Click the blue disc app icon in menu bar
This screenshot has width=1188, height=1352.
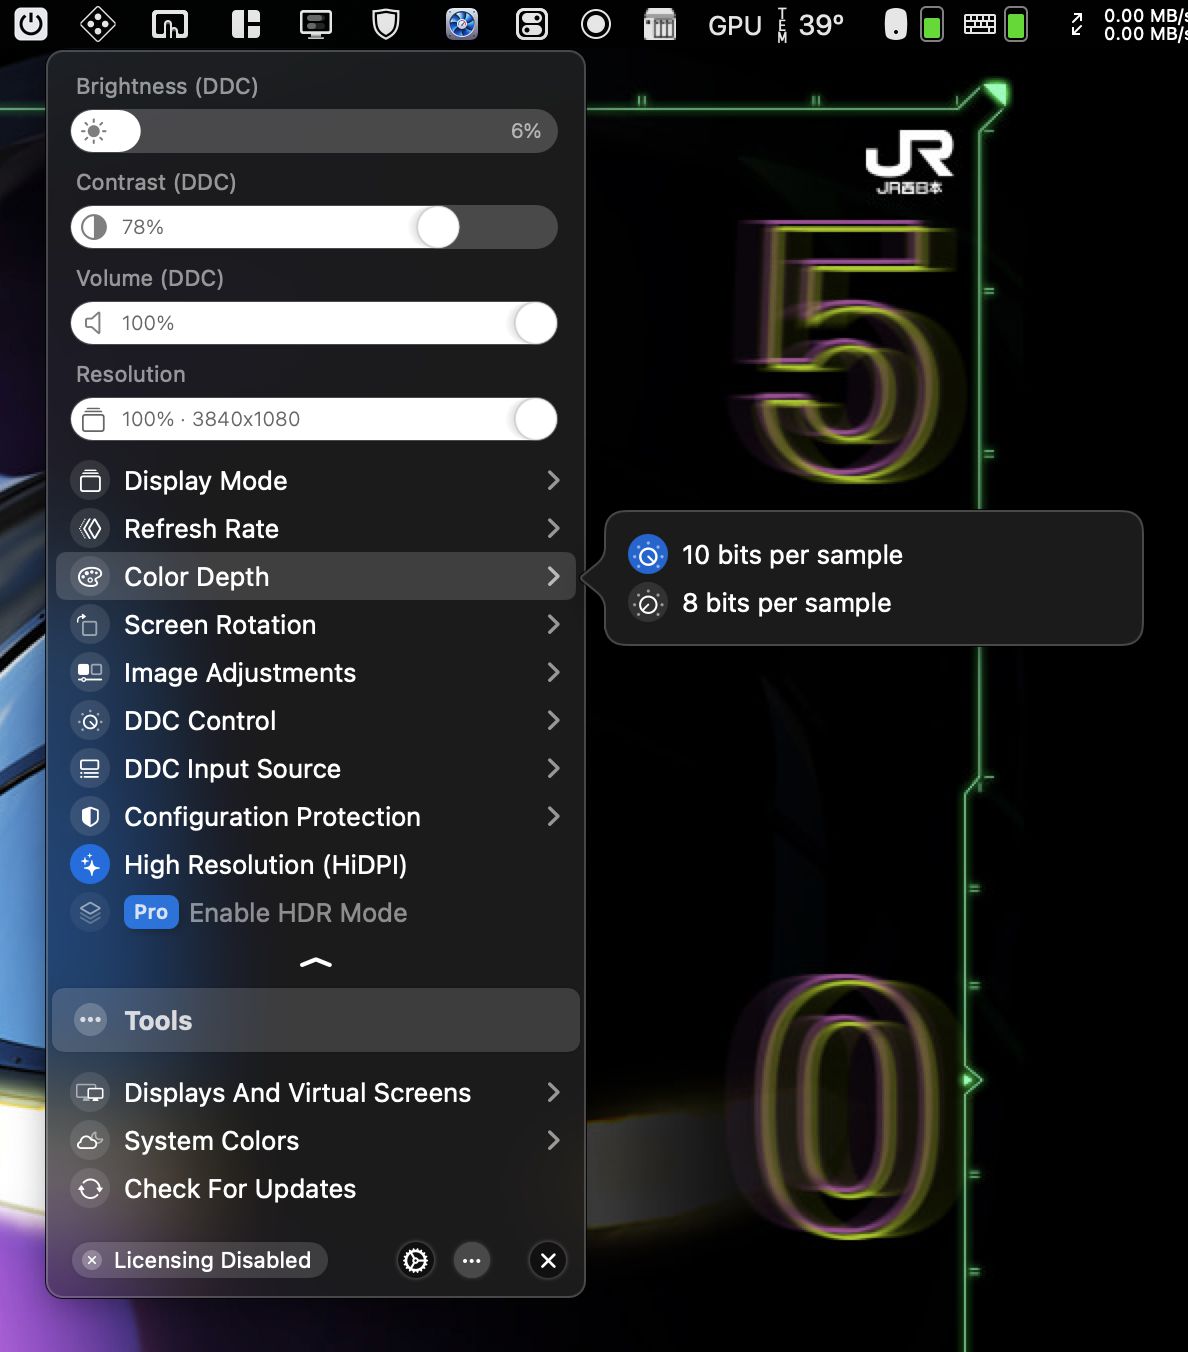462,24
